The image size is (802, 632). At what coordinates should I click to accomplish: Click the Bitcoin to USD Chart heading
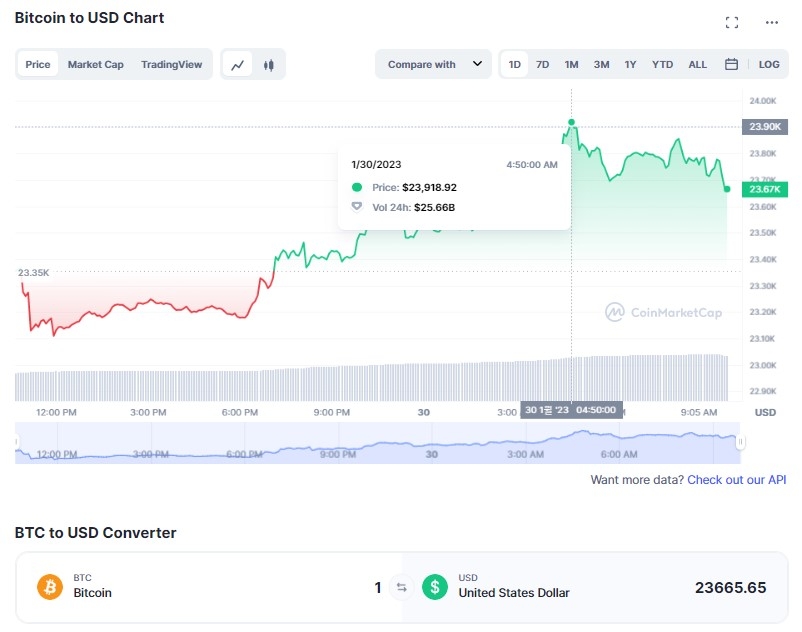click(x=90, y=18)
